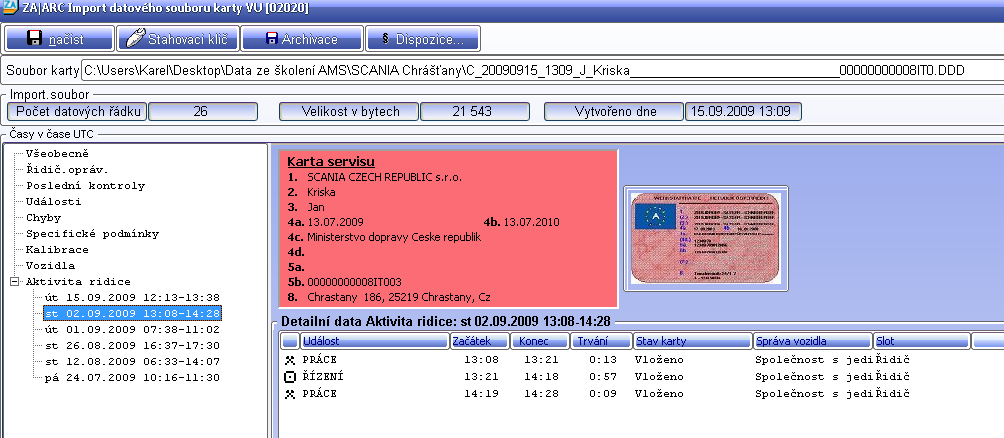Select 'Řidič.opráv.' tree node
Viewport: 1004px width, 438px height.
pyautogui.click(x=67, y=170)
